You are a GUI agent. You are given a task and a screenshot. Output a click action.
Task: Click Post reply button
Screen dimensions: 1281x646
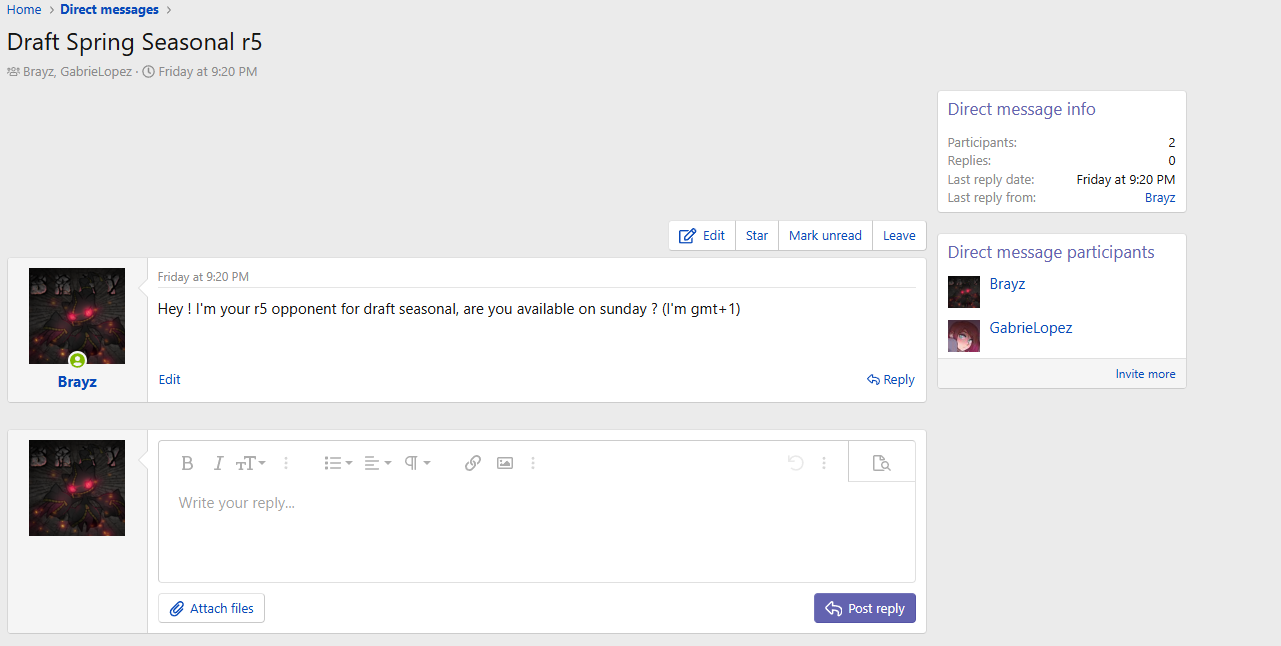(865, 608)
